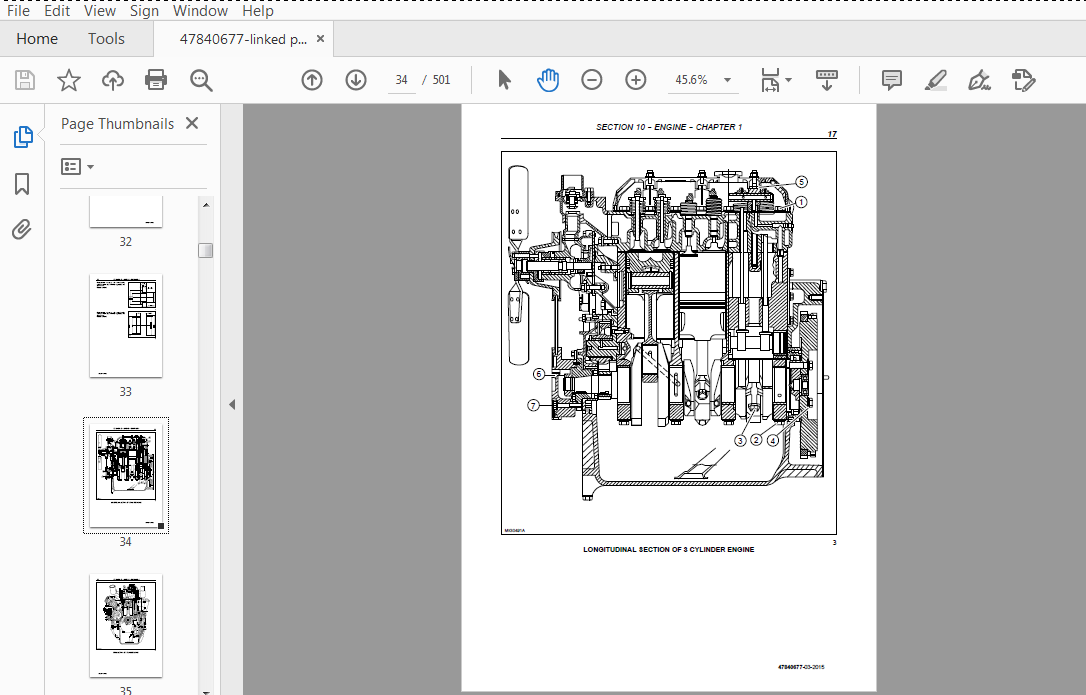
Task: Close the 47840677-linked document tab
Action: [320, 39]
